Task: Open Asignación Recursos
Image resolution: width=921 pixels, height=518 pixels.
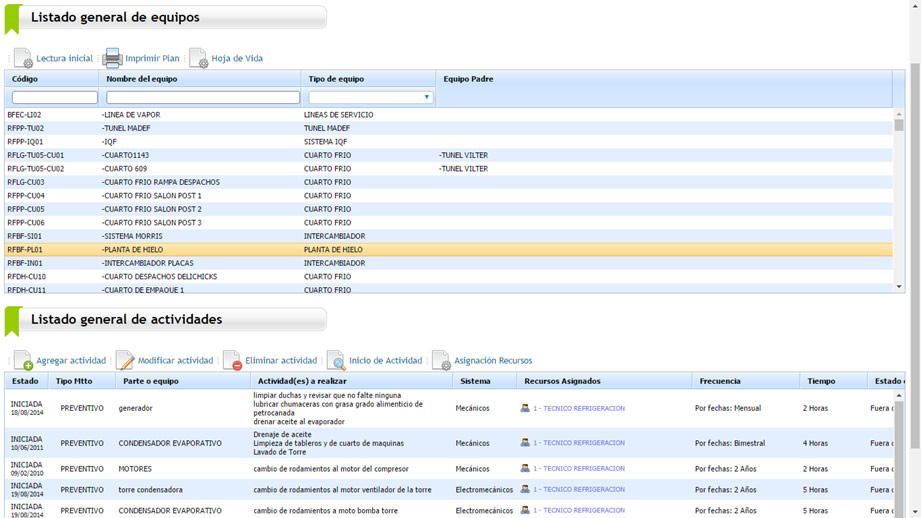Action: pos(493,361)
